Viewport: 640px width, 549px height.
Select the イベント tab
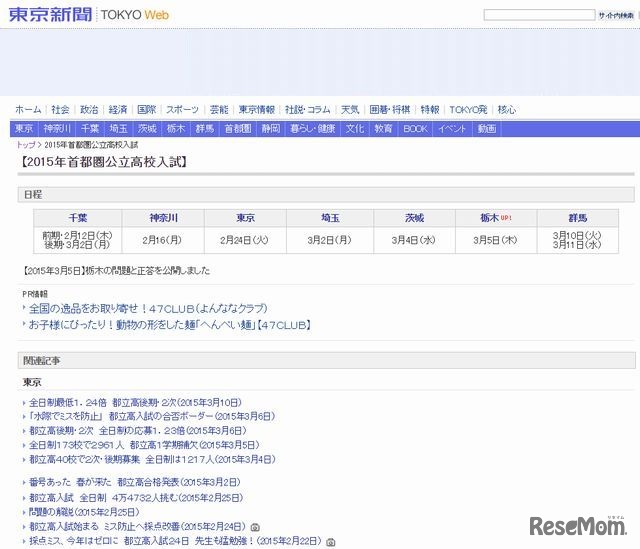452,129
